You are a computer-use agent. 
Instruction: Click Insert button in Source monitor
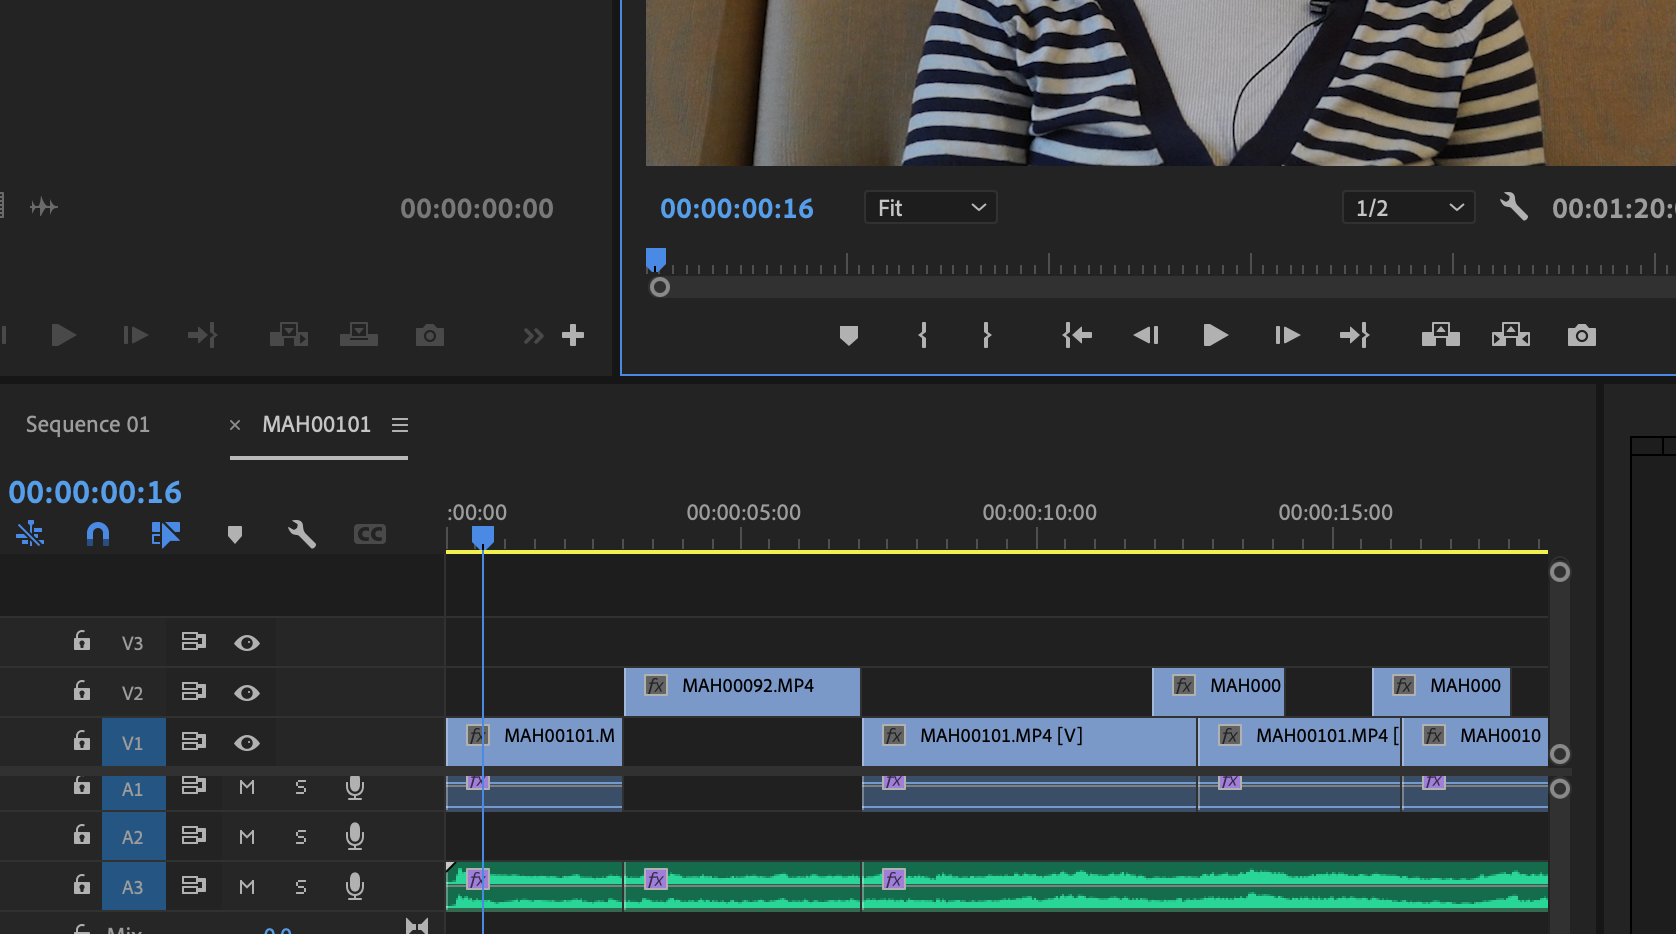[x=289, y=335]
